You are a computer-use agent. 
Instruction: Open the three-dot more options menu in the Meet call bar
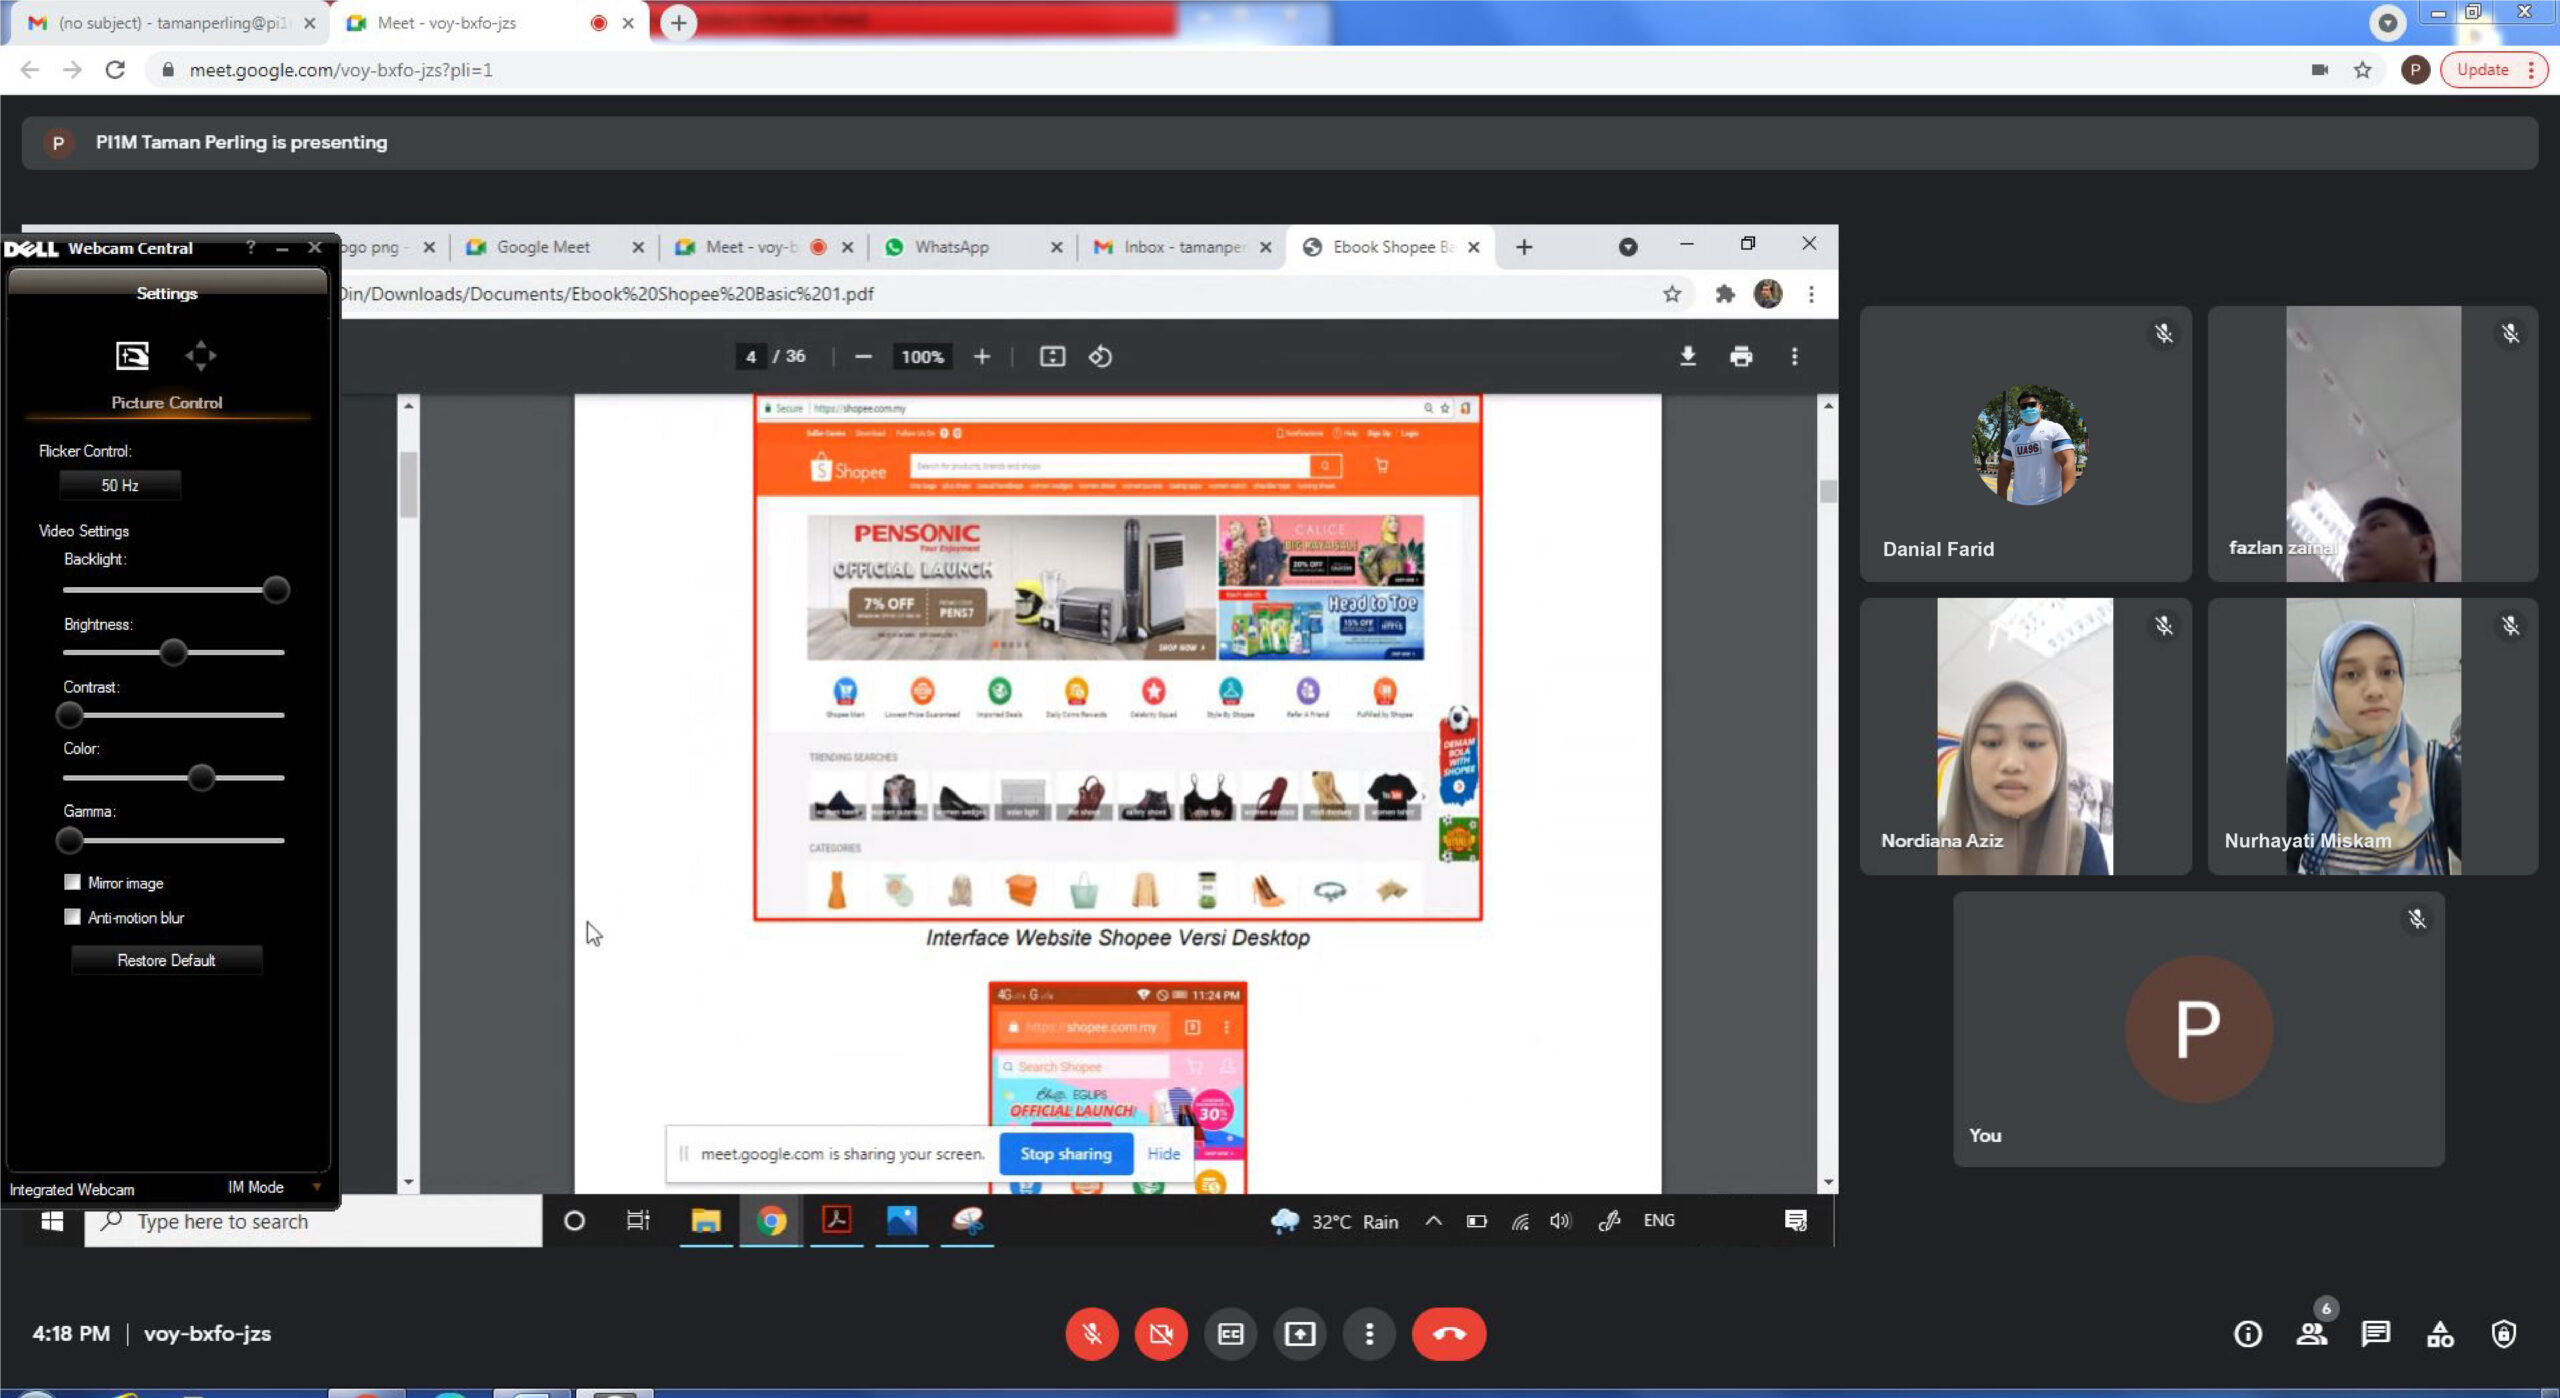pyautogui.click(x=1369, y=1333)
